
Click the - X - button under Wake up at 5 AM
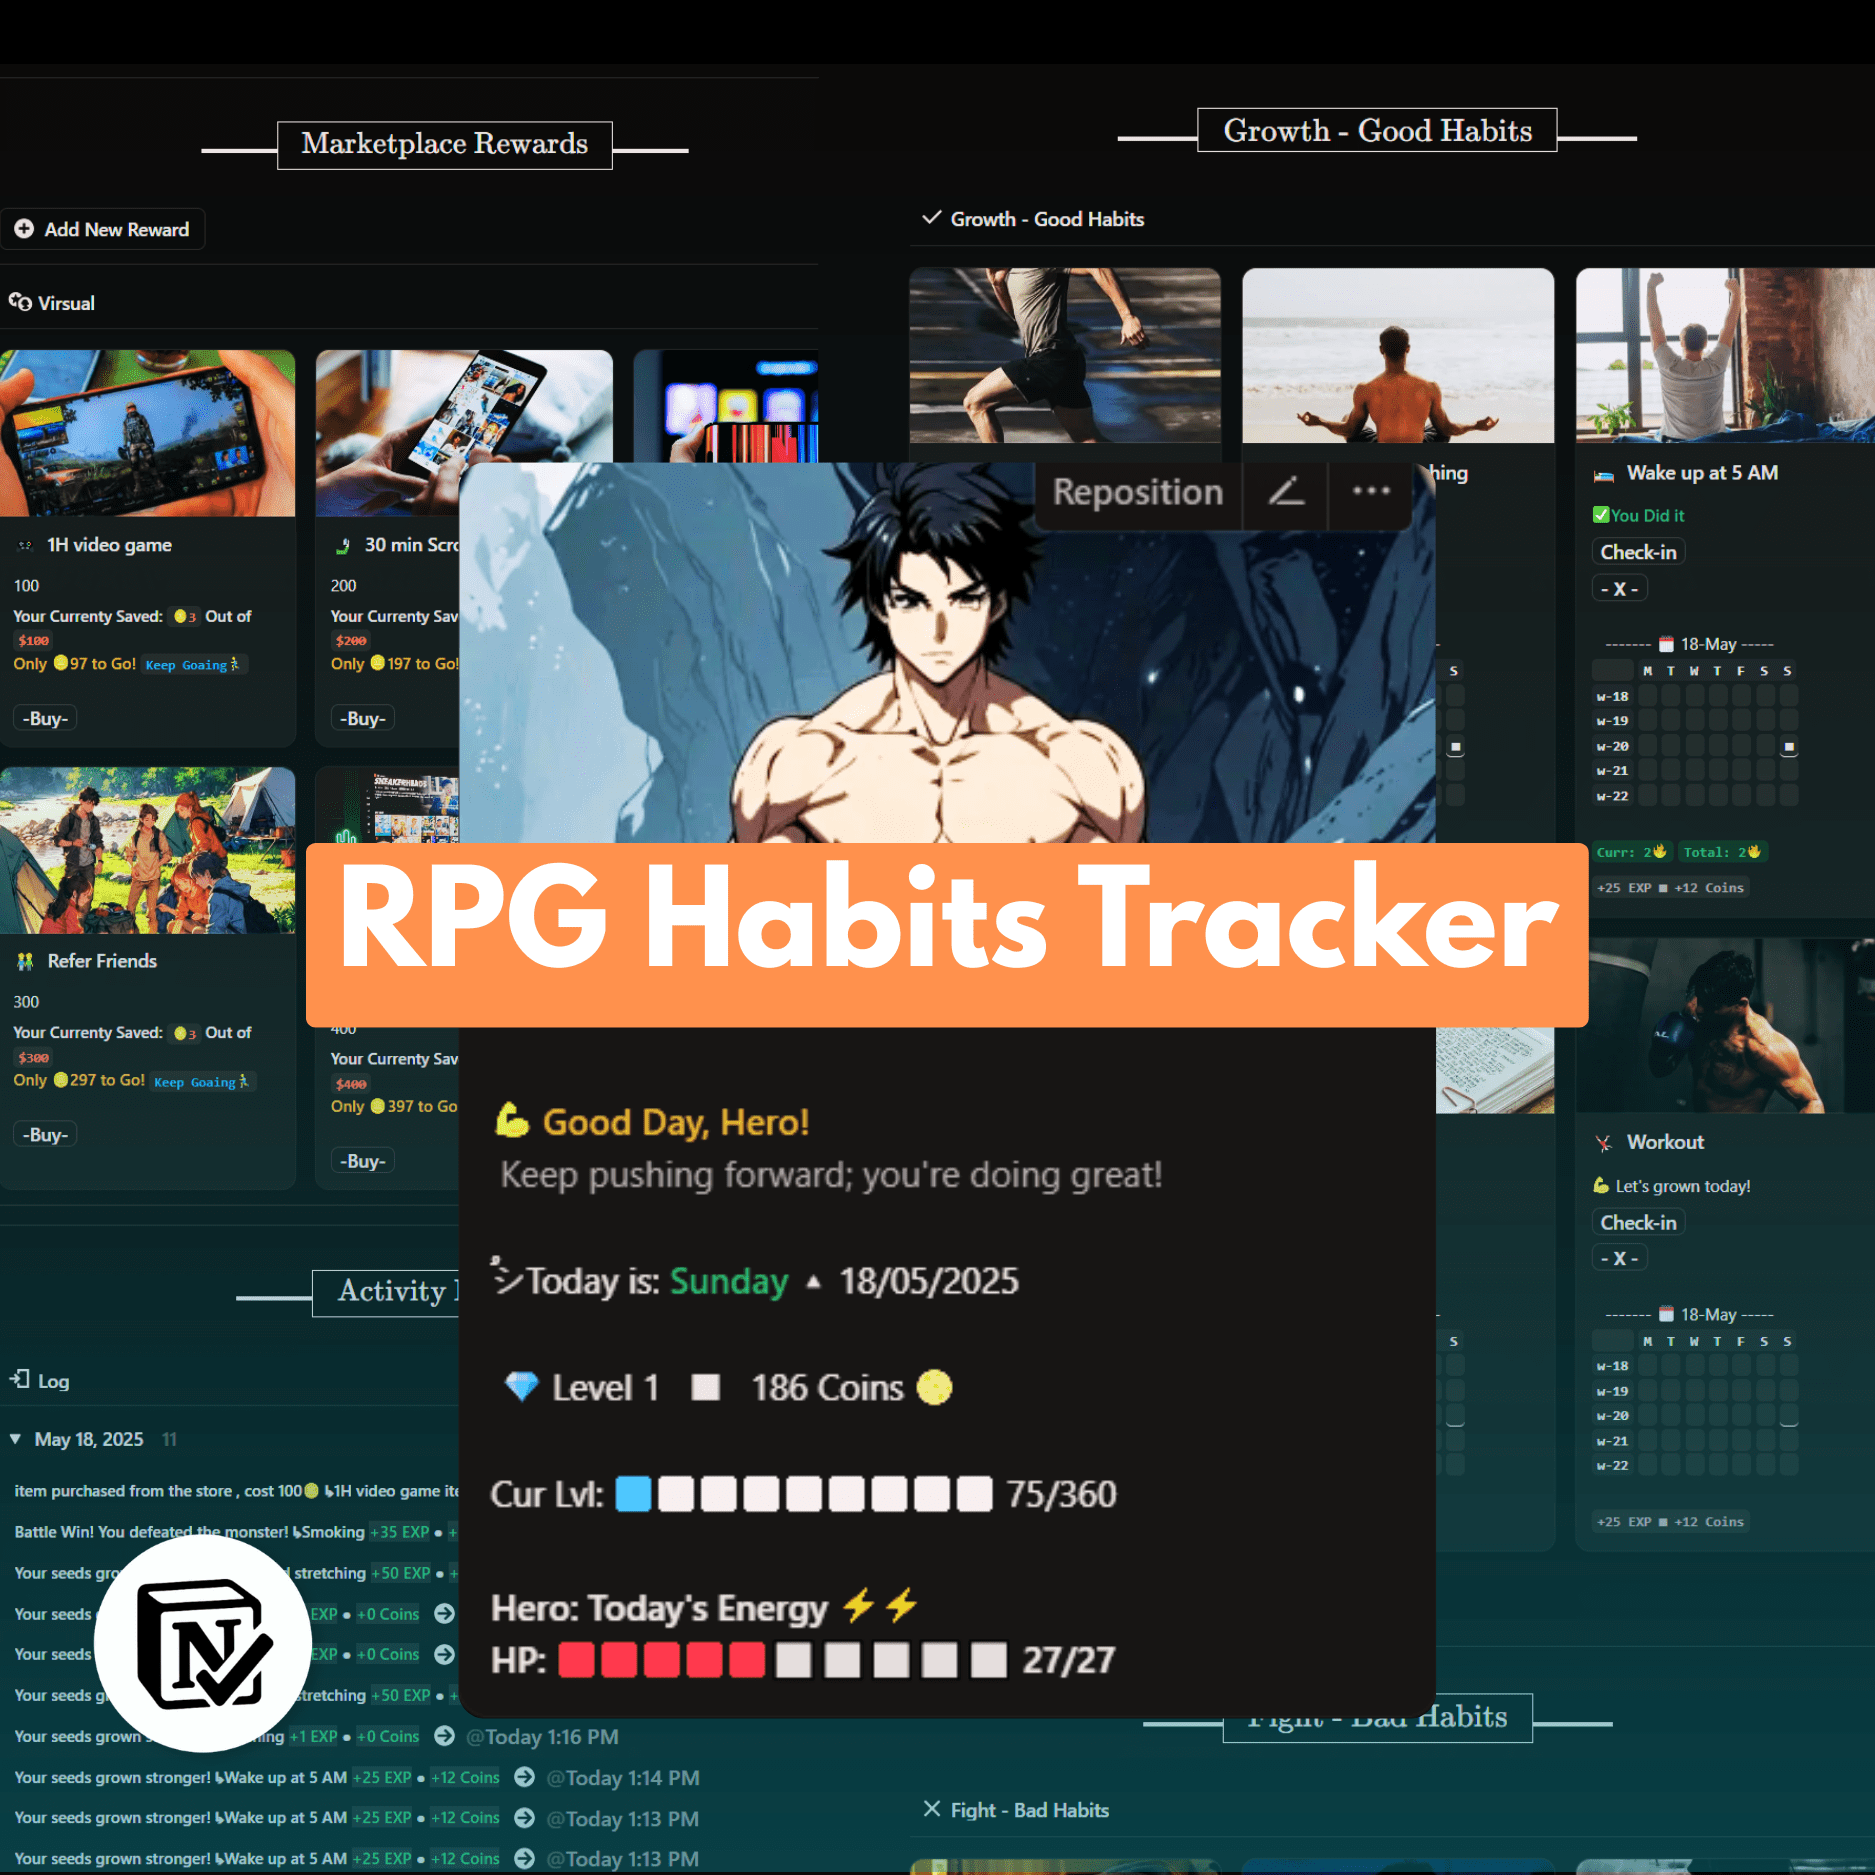click(1619, 589)
